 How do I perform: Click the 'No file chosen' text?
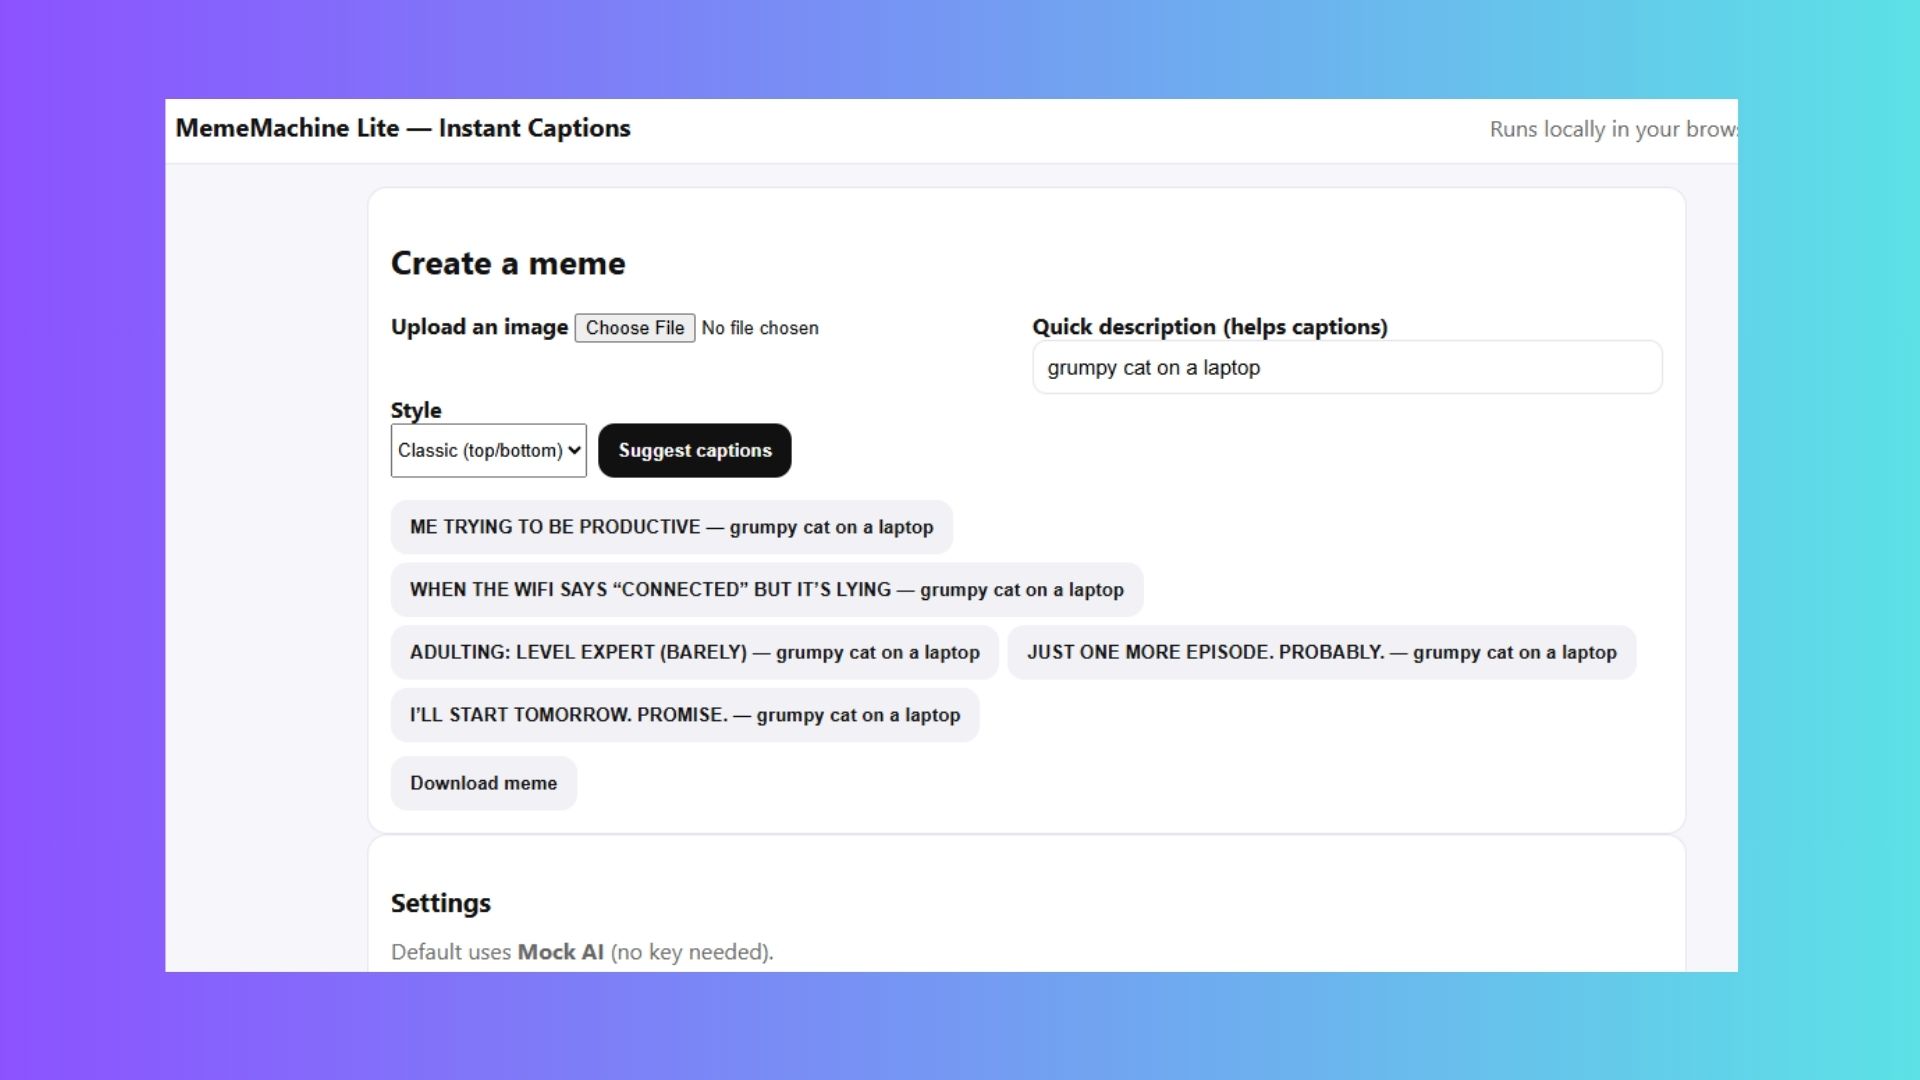pyautogui.click(x=759, y=328)
